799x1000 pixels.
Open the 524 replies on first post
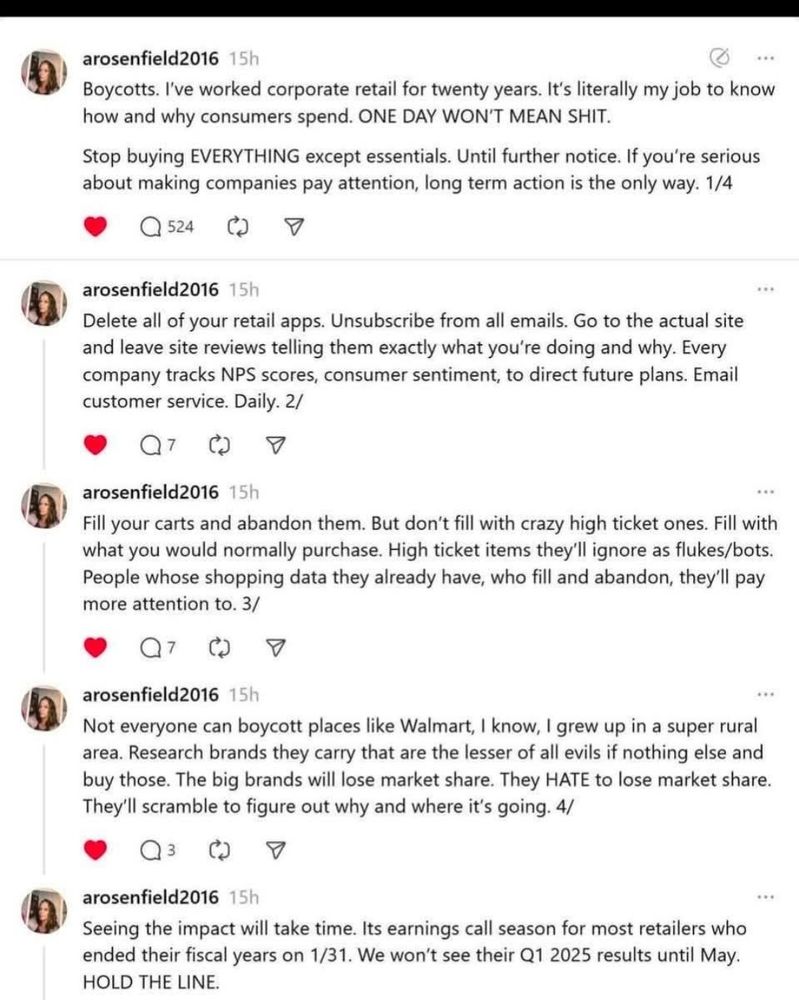166,227
